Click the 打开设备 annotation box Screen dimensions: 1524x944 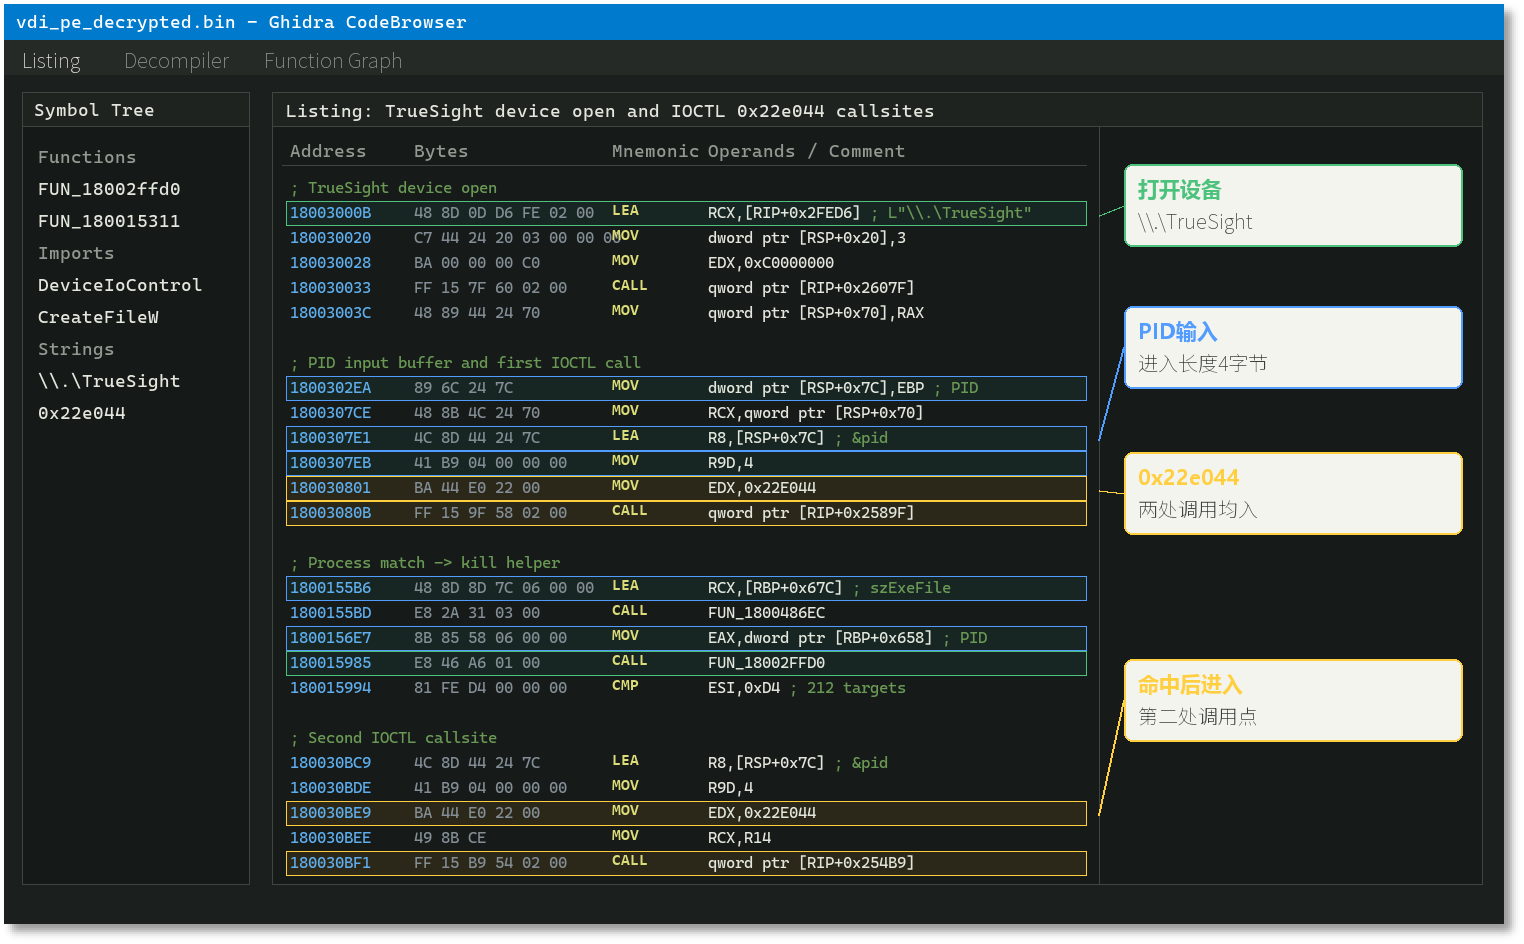(1293, 205)
